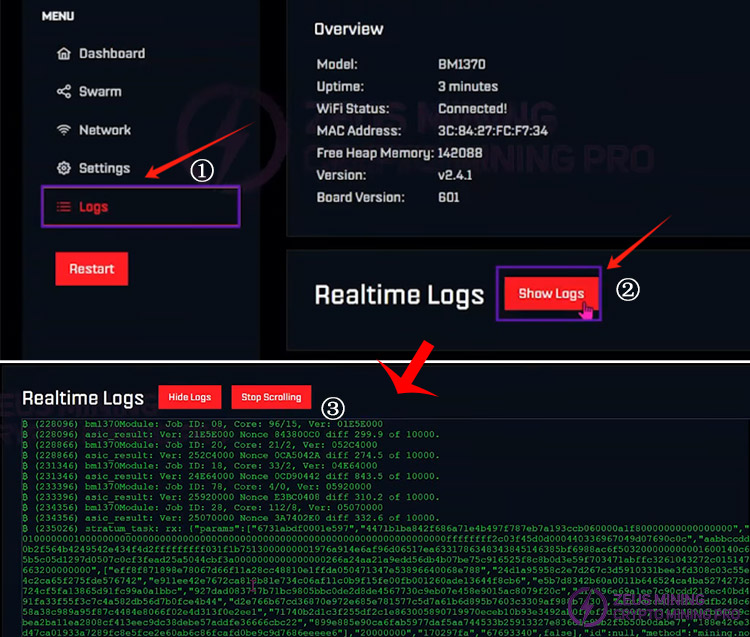Click the model value BM1370

(x=462, y=64)
